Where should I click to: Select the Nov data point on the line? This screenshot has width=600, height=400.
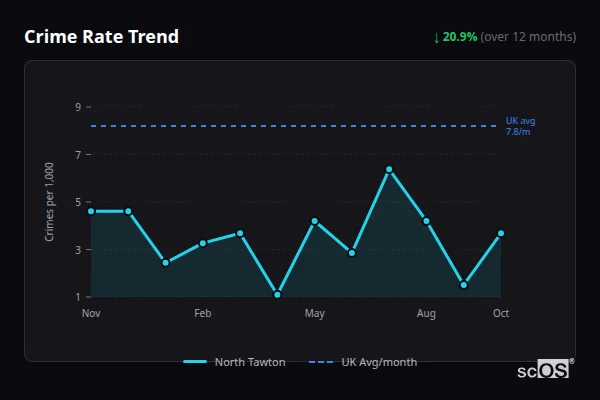click(x=91, y=211)
